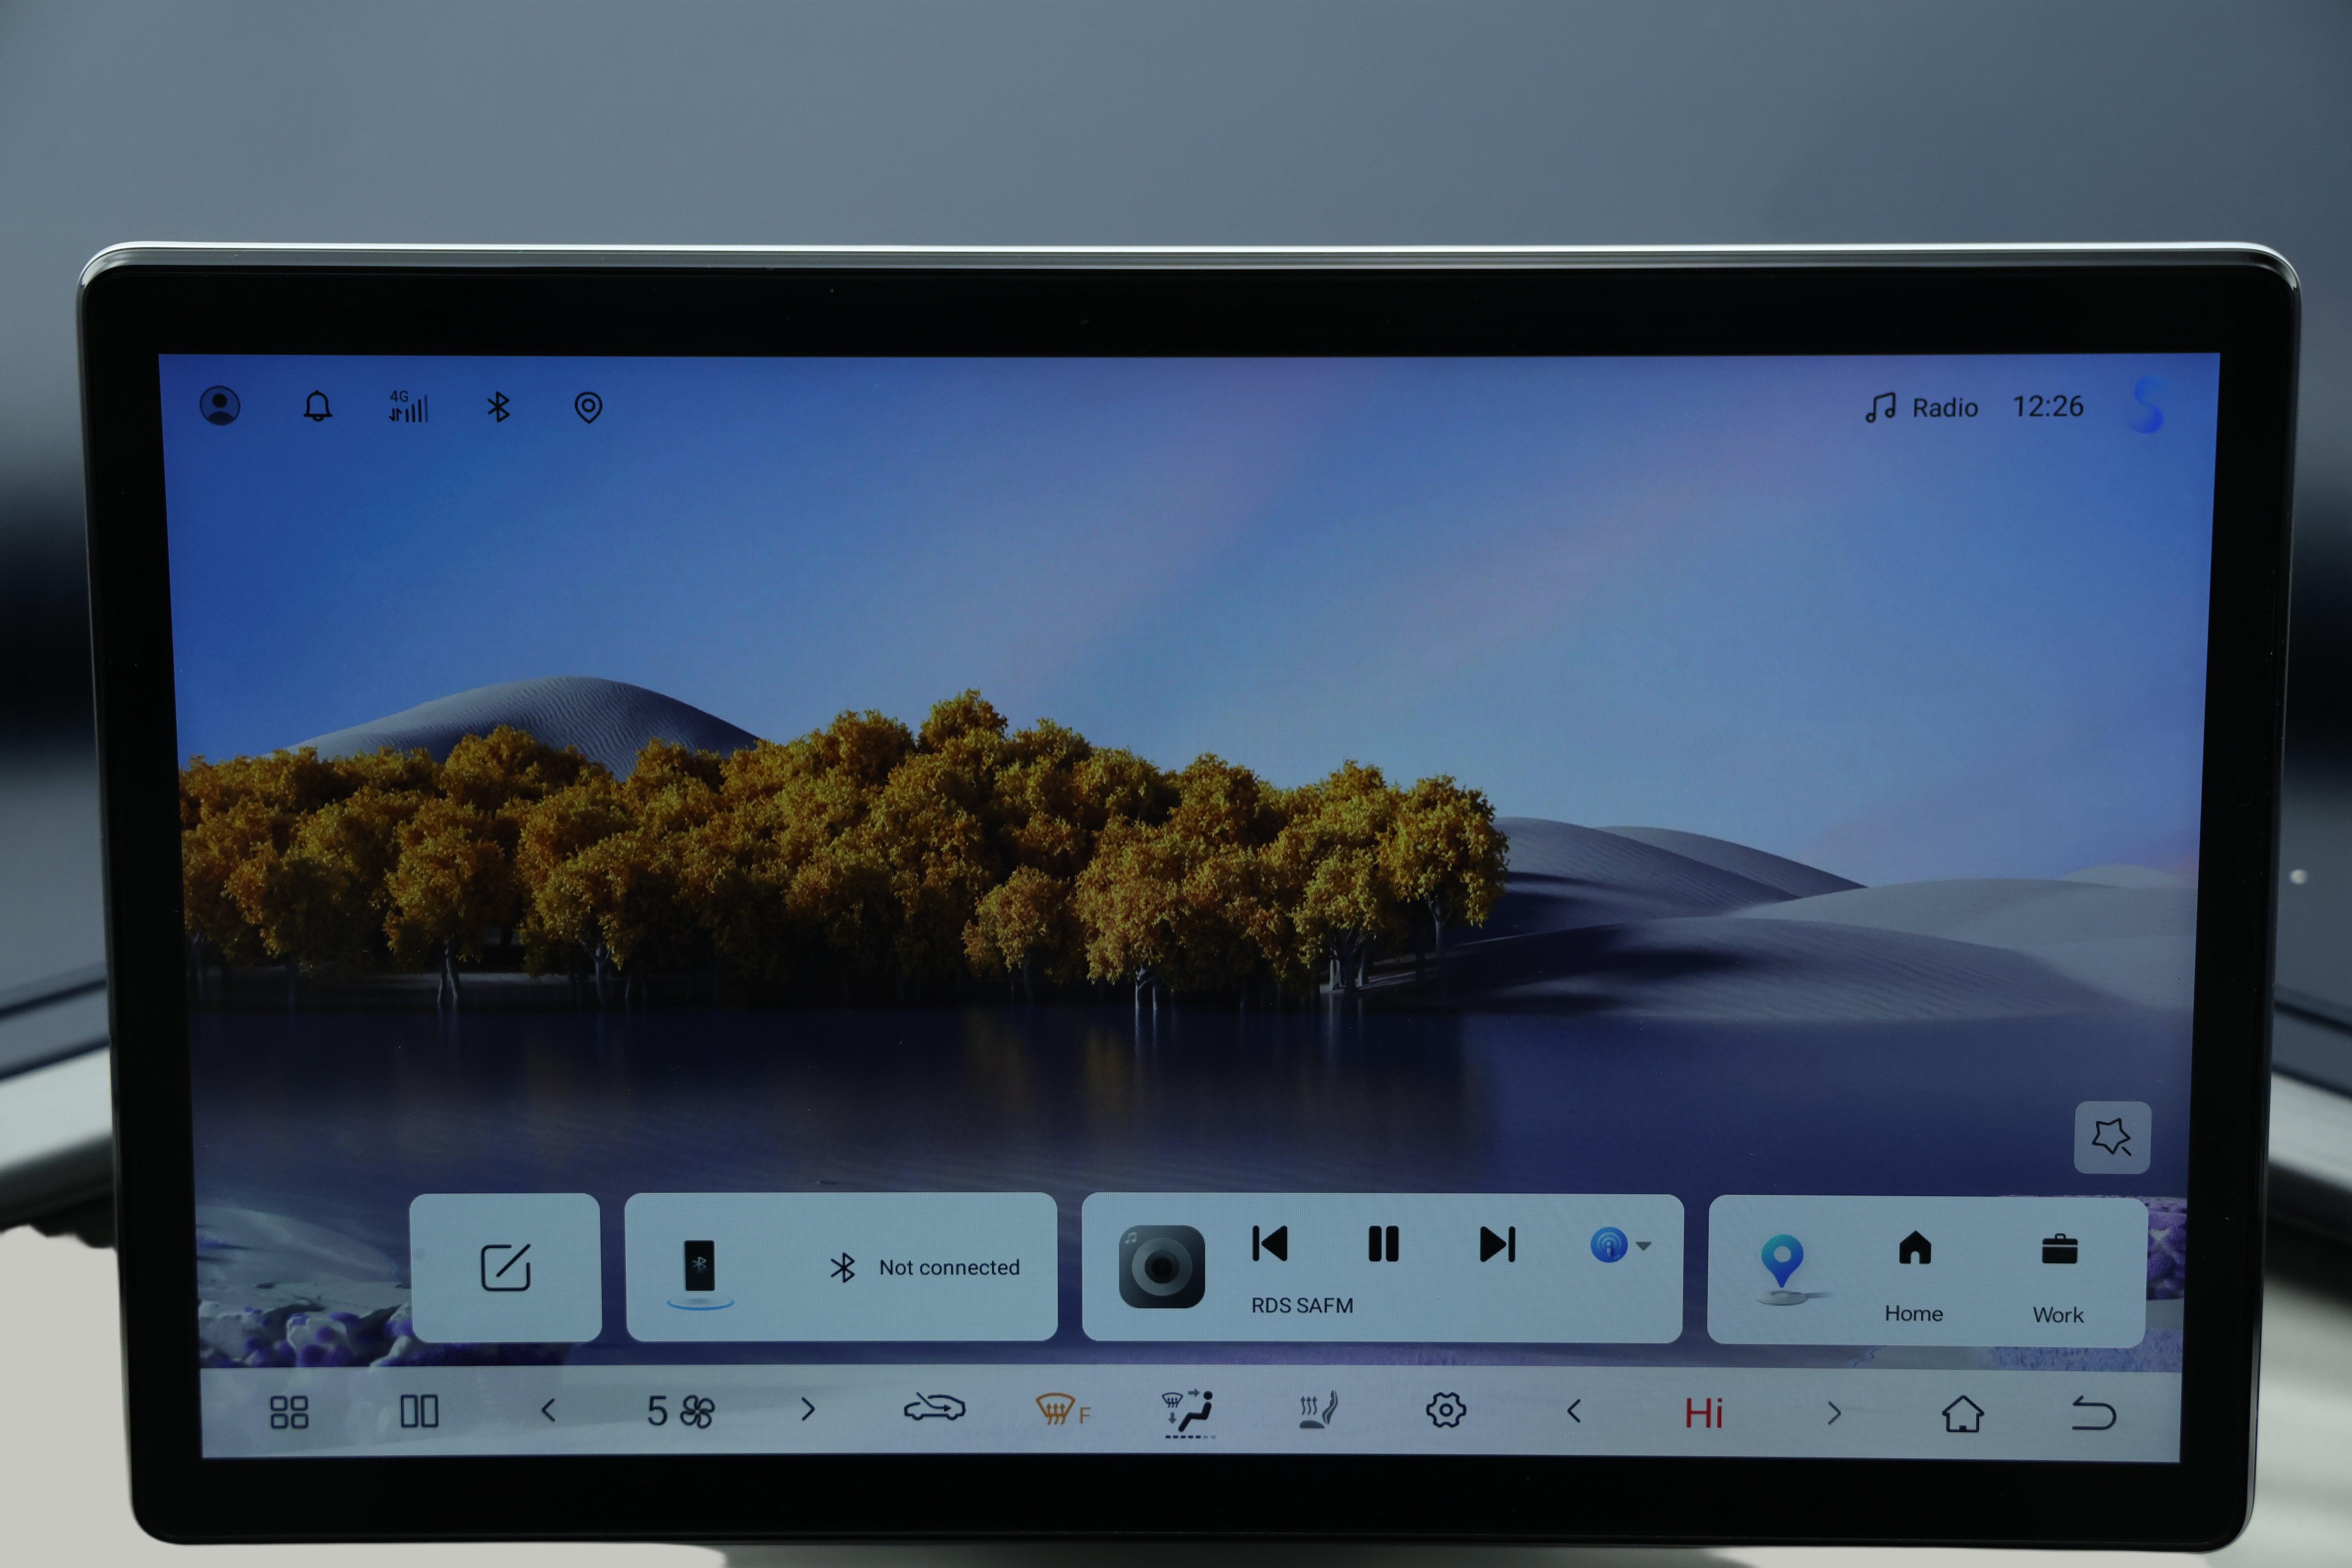Open the all apps grid
Viewport: 2352px width, 1568px height.
click(x=289, y=1412)
